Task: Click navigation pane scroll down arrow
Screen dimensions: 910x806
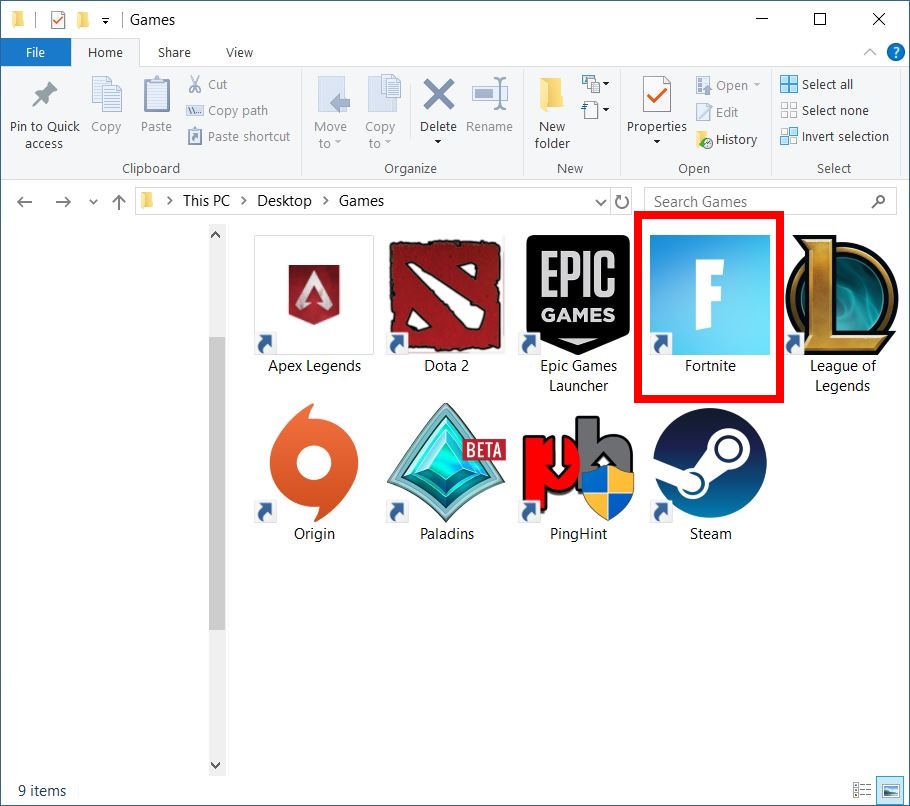Action: [216, 765]
